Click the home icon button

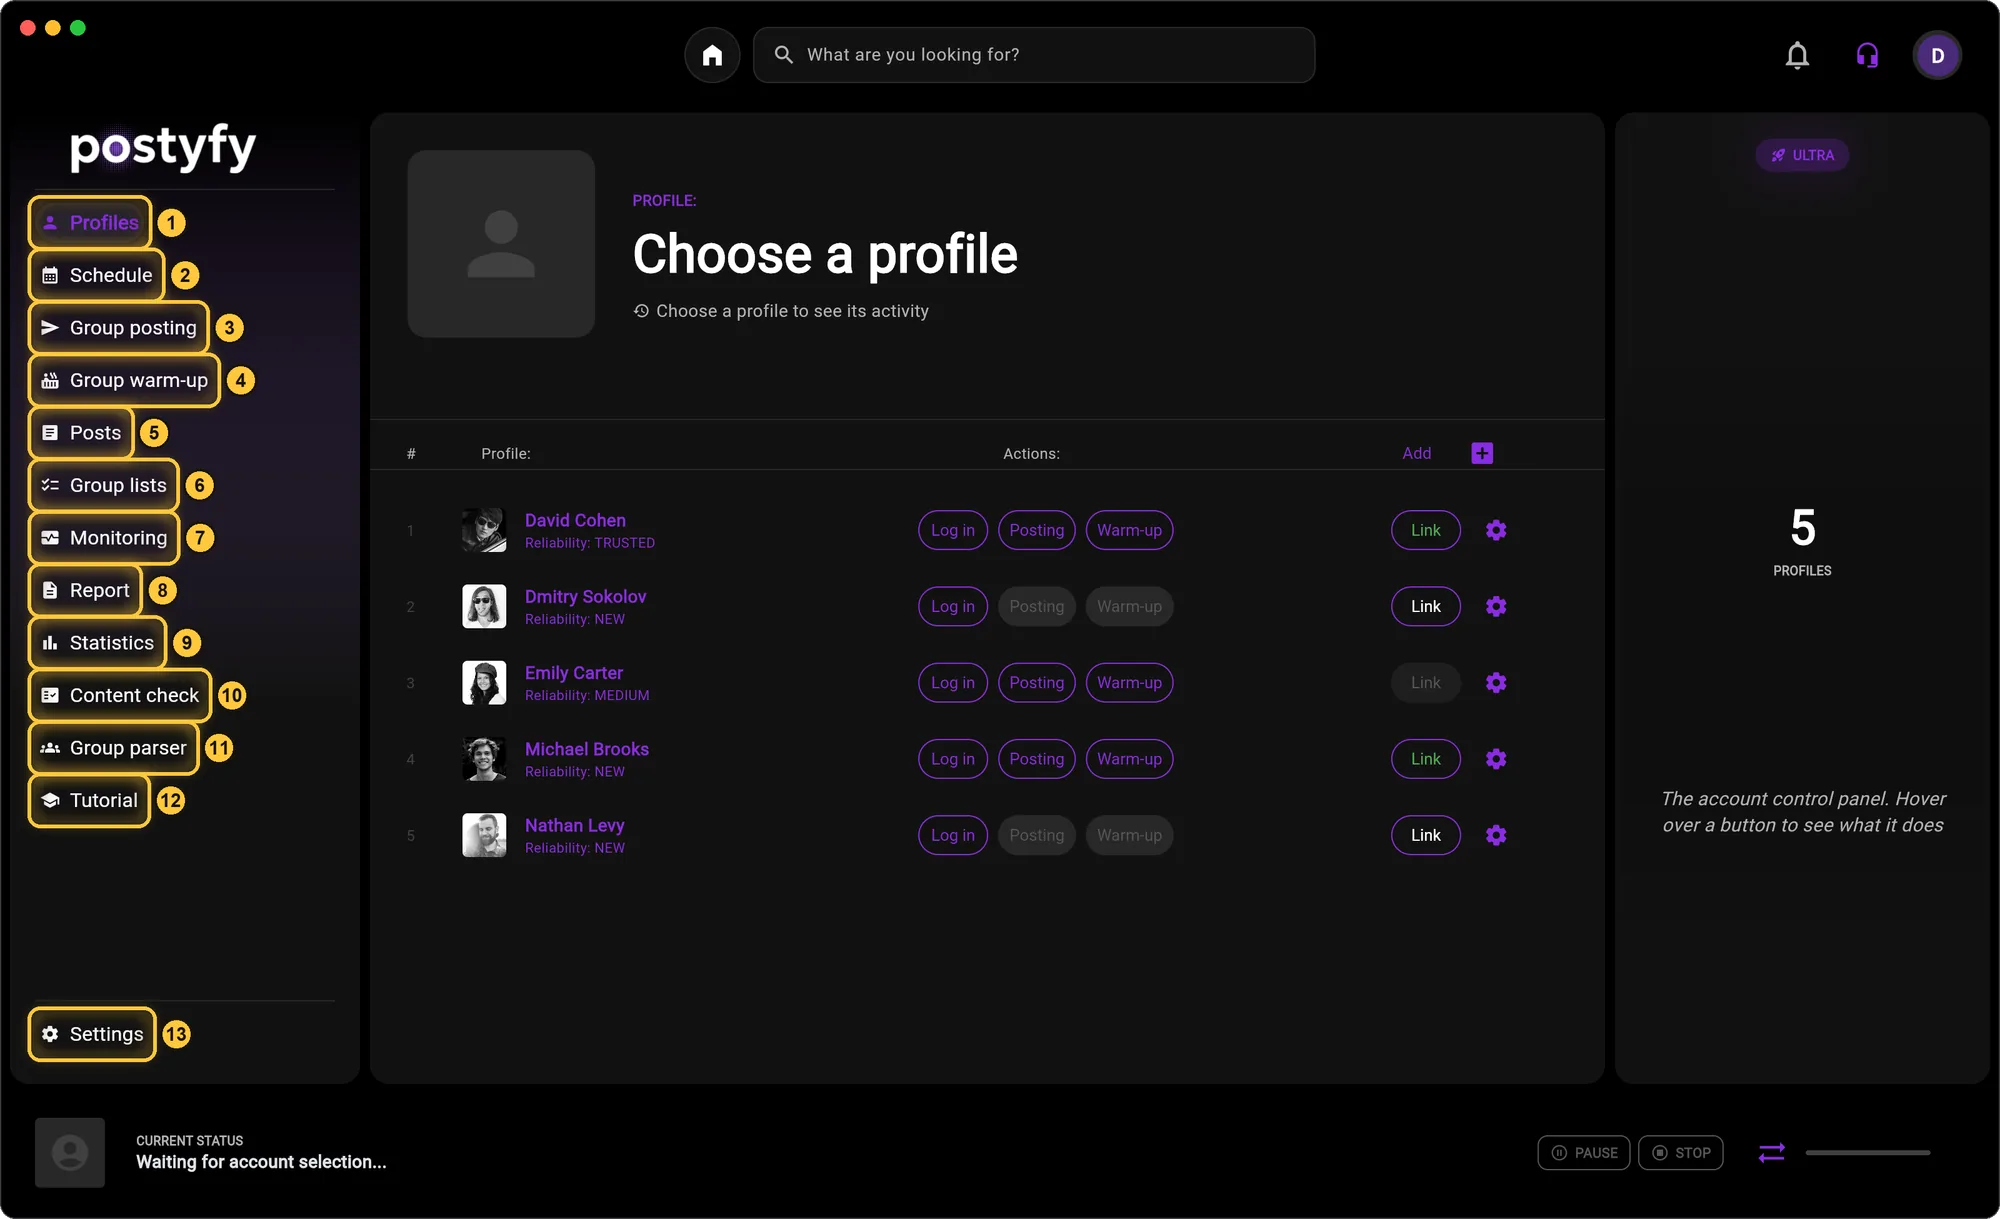[712, 55]
